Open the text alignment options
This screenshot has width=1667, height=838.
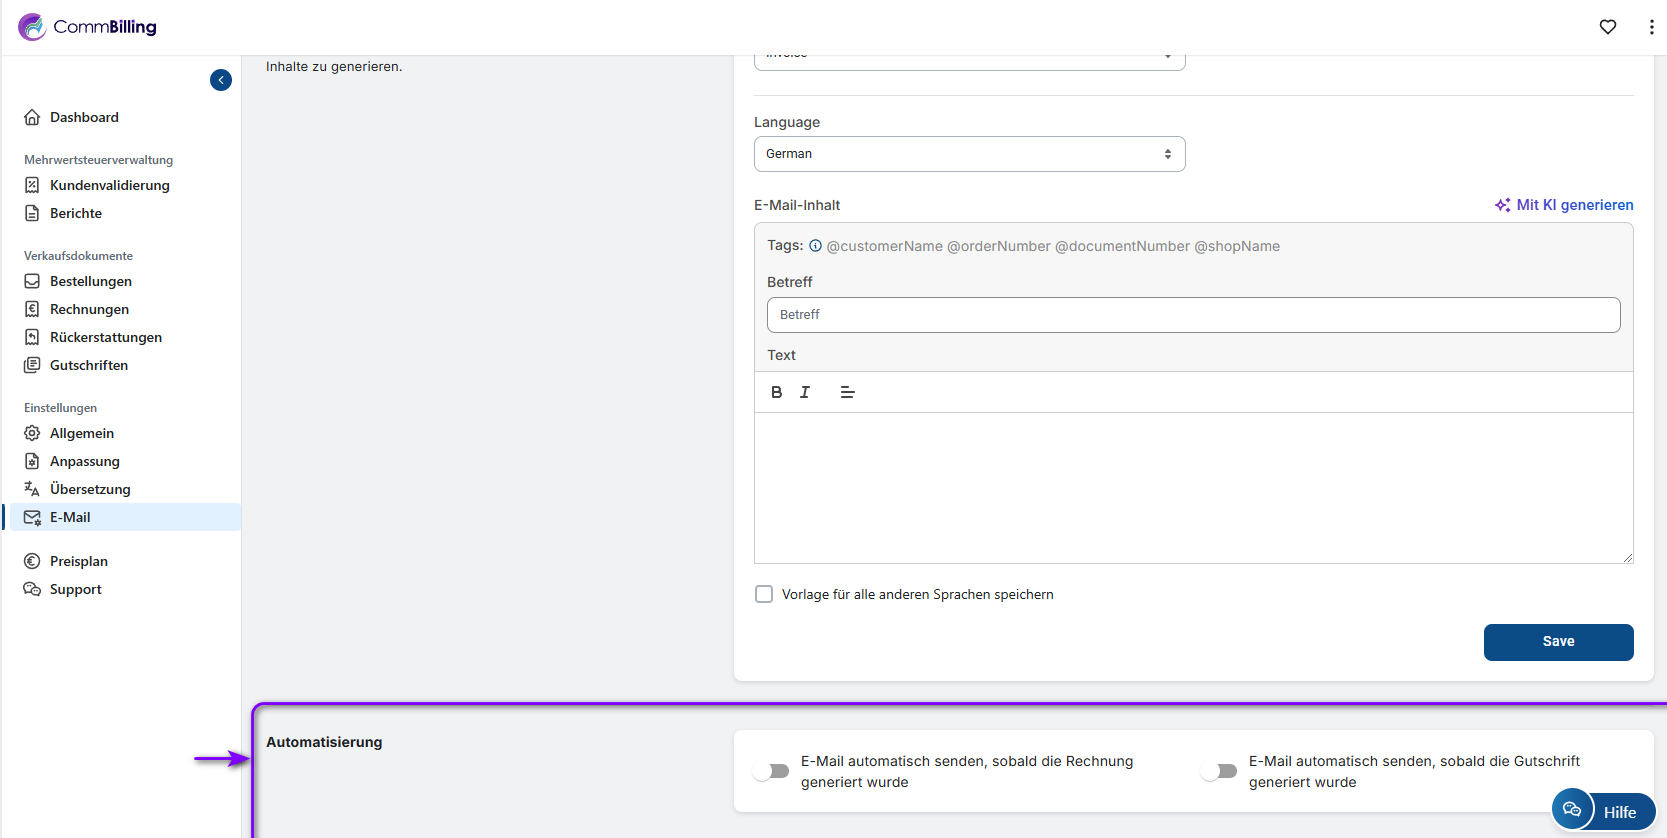pyautogui.click(x=847, y=392)
